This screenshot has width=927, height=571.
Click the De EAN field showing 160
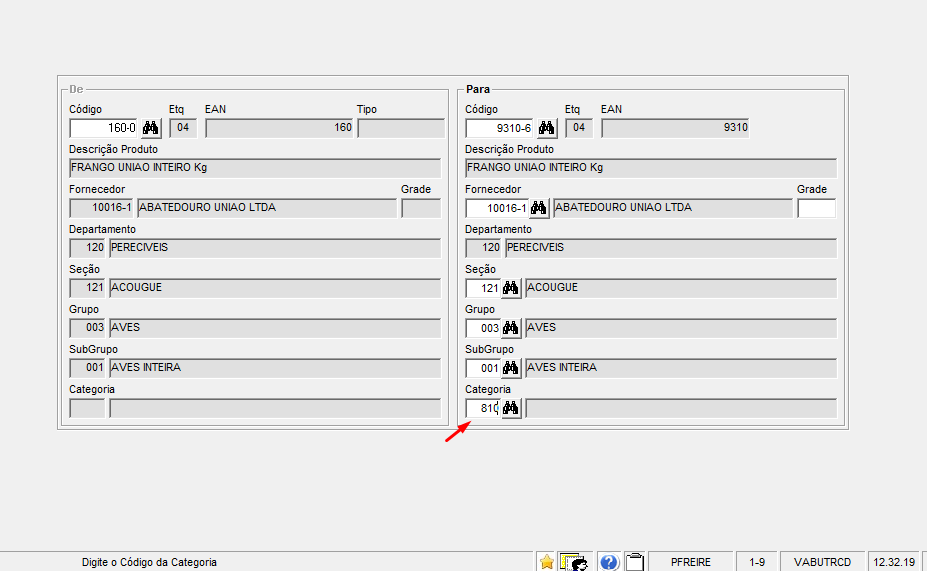click(279, 128)
